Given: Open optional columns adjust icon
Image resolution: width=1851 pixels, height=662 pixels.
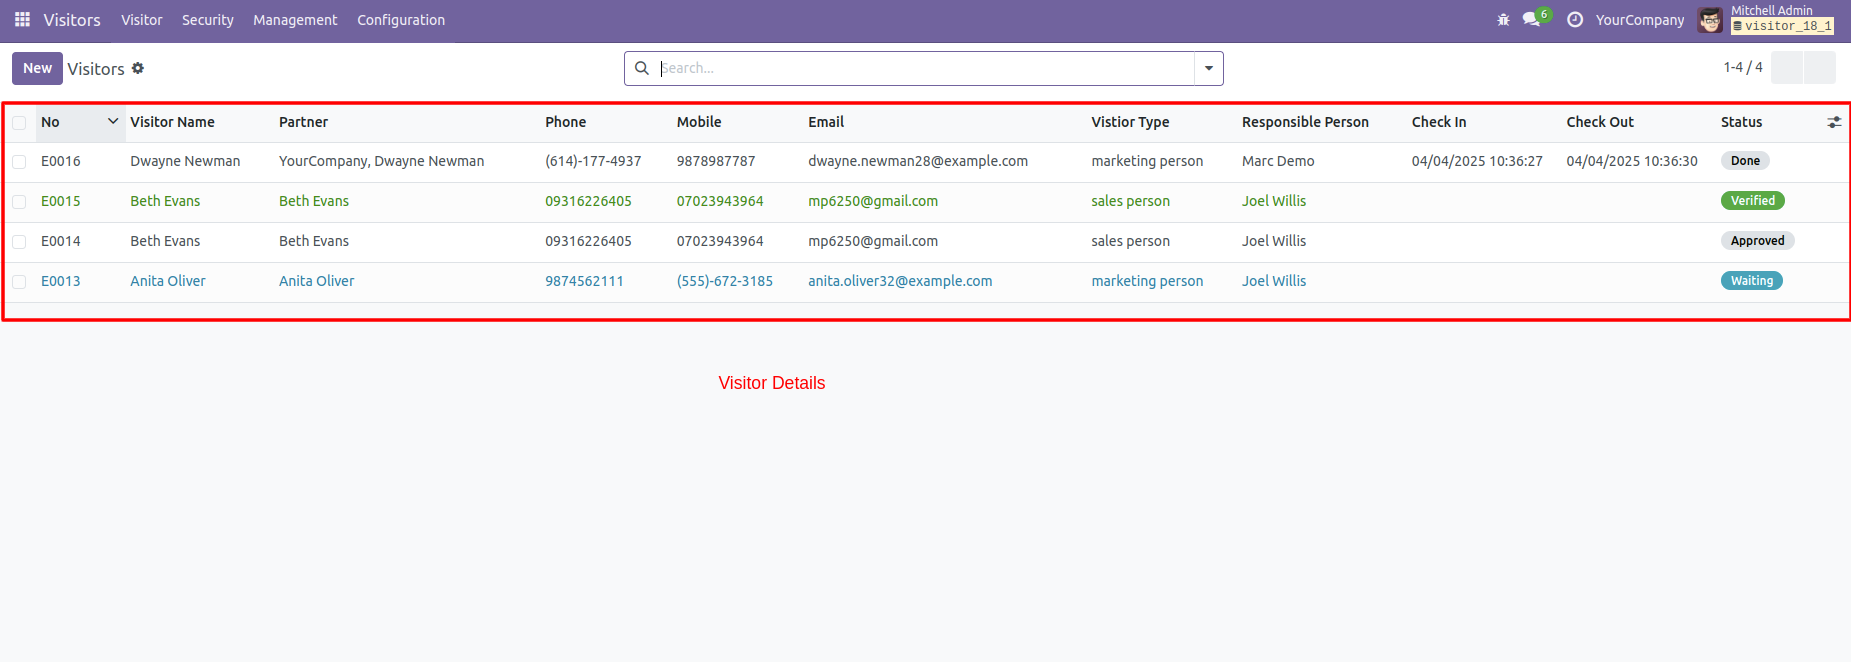Looking at the screenshot, I should 1834,122.
